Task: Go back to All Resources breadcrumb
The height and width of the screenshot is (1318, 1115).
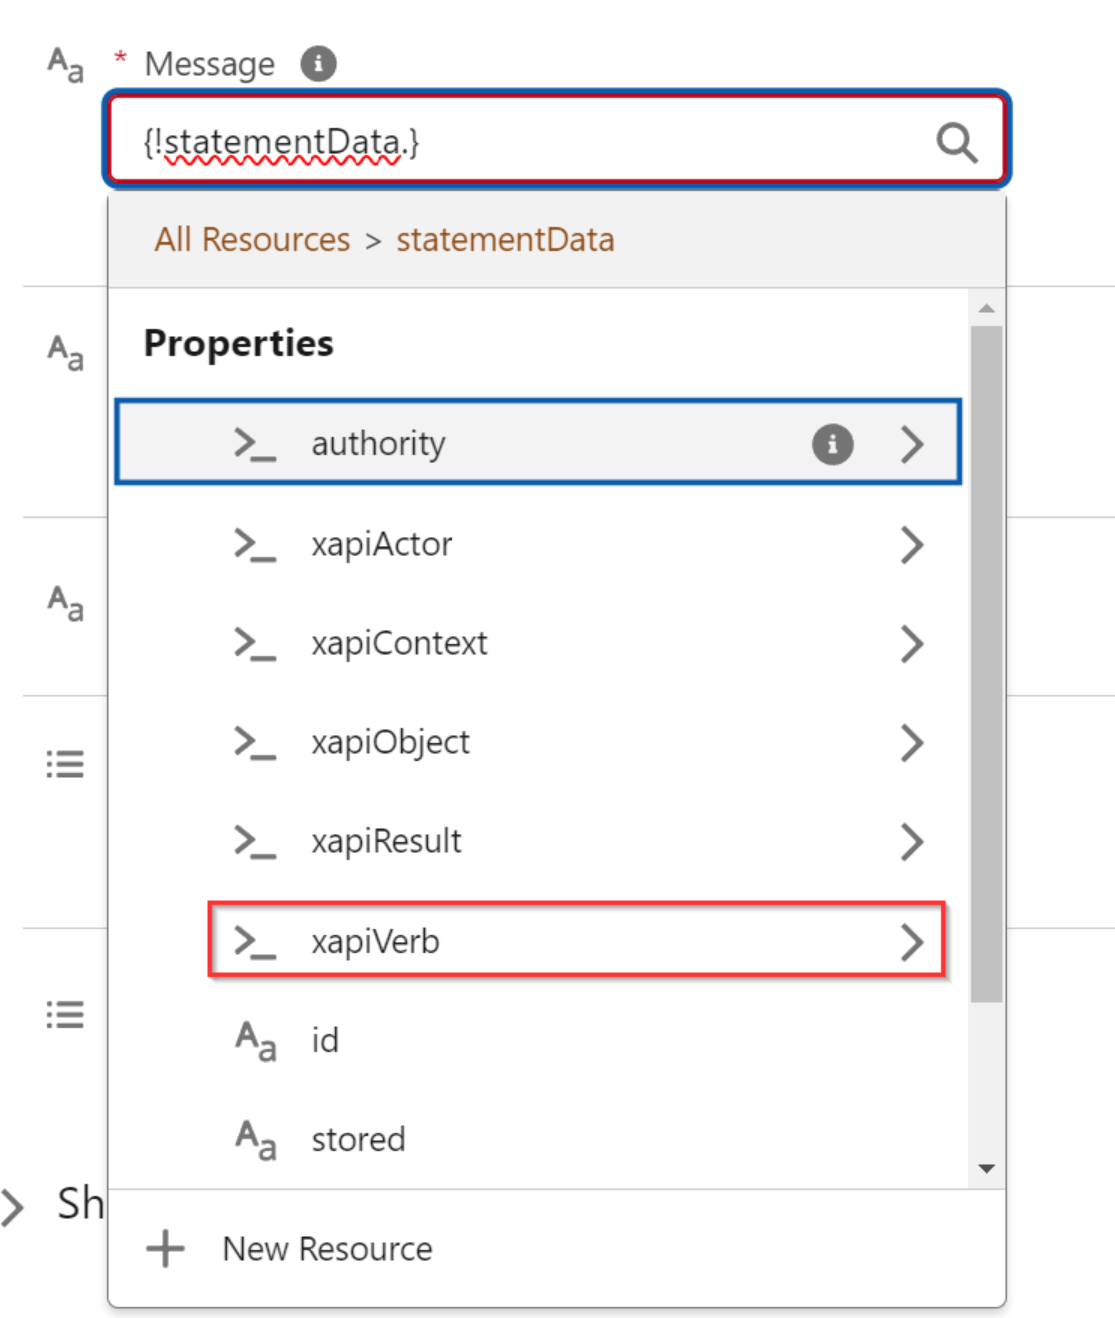Action: 252,240
